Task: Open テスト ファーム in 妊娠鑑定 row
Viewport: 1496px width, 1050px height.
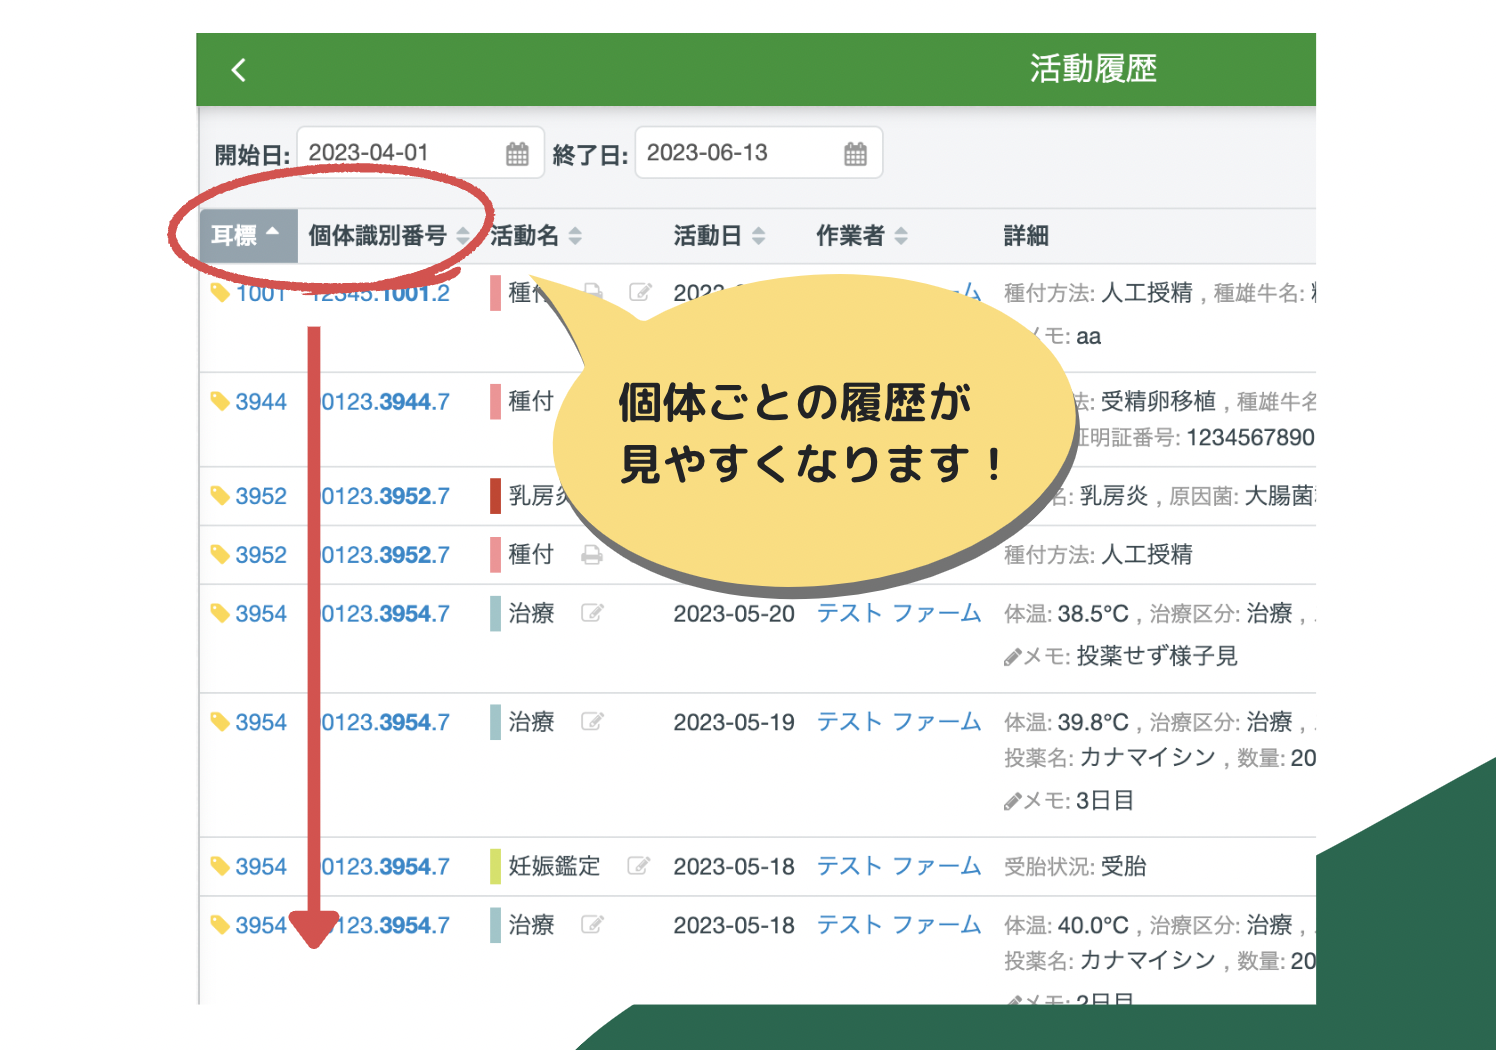Action: coord(899,866)
